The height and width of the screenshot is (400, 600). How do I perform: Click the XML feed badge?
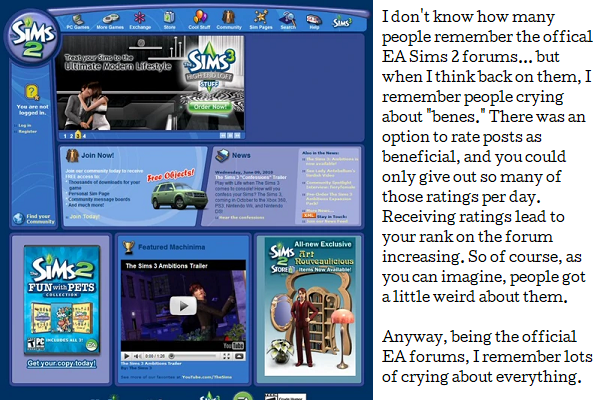tap(308, 216)
